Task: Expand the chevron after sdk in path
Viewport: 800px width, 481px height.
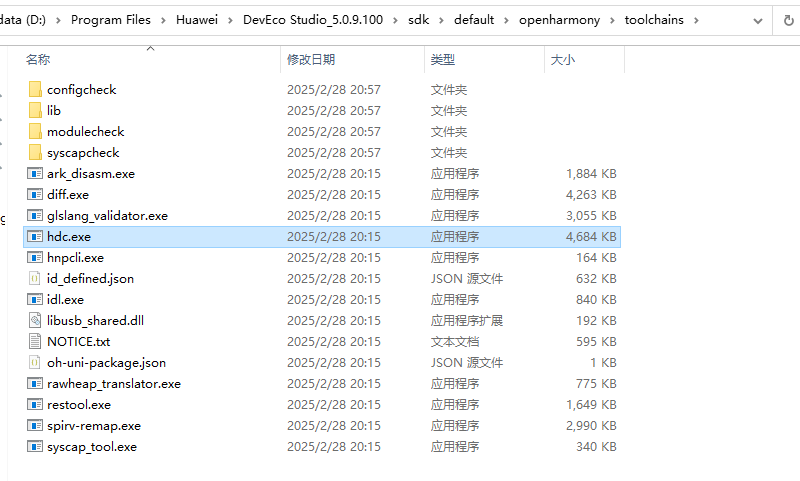Action: [x=441, y=20]
